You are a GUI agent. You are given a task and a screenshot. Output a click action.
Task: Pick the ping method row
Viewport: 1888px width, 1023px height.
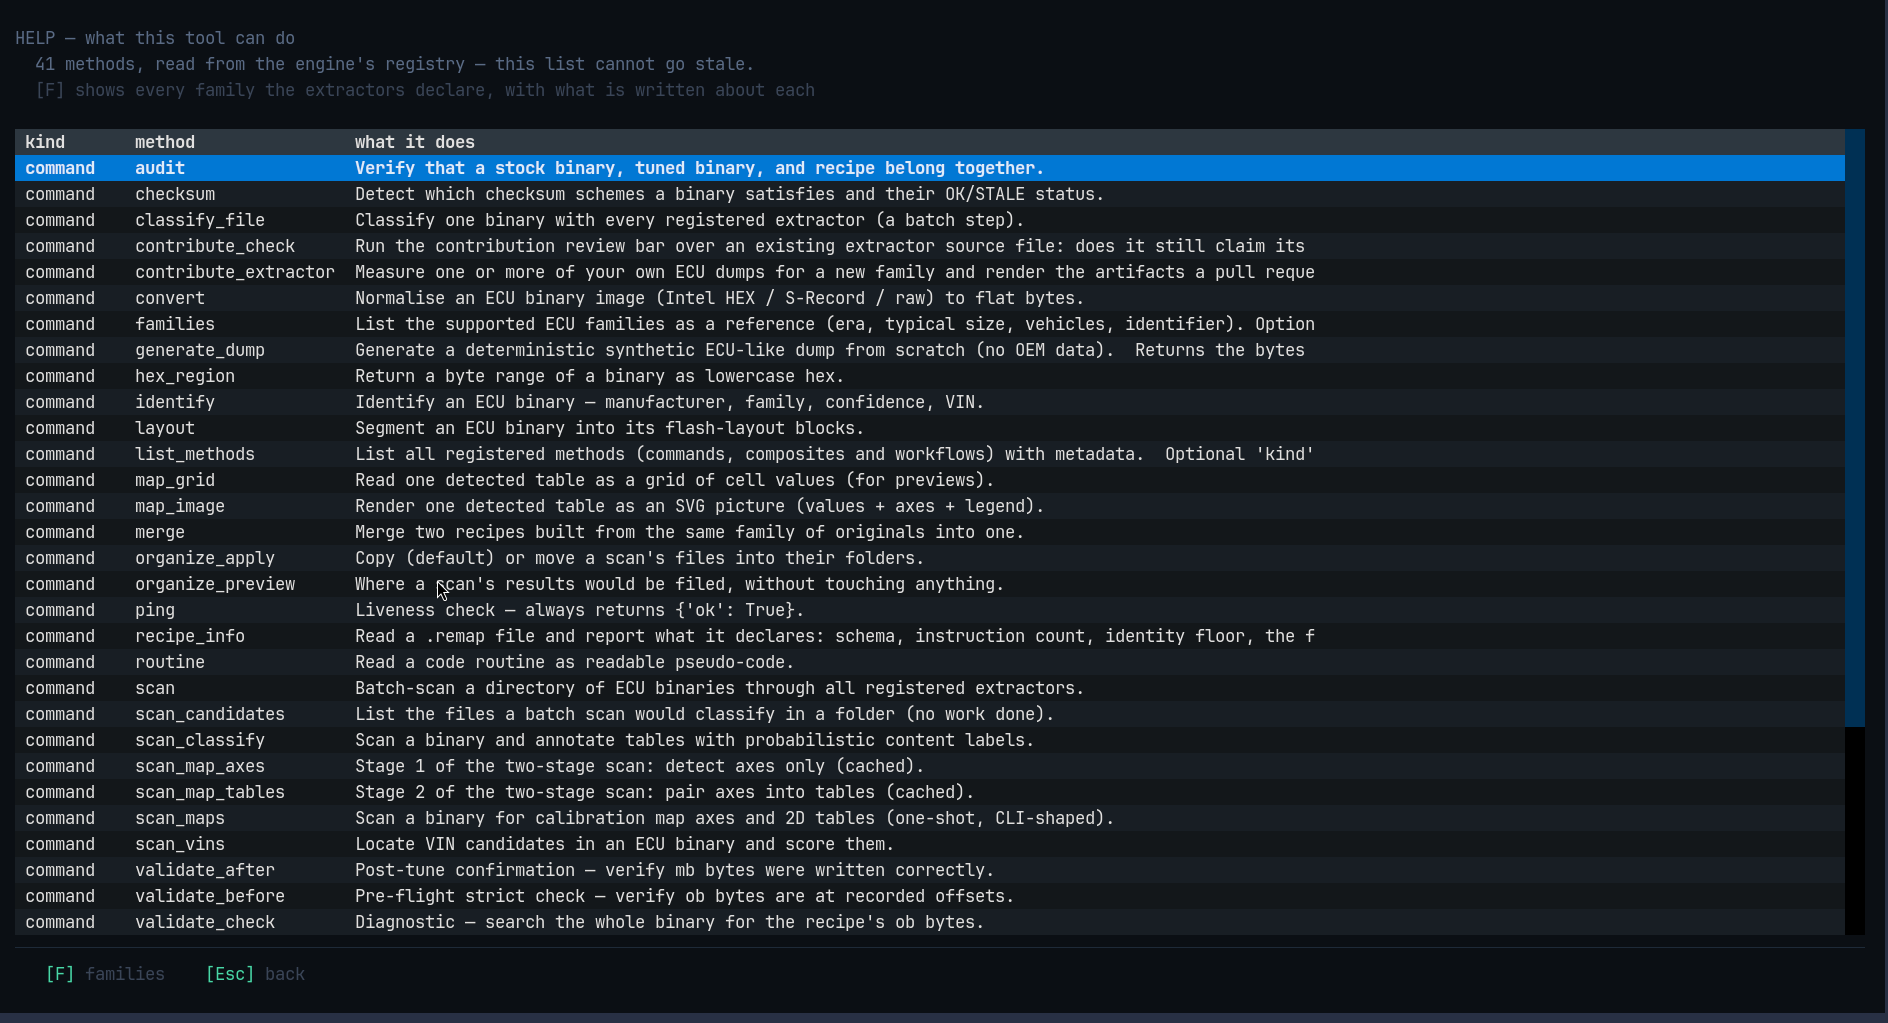930,610
